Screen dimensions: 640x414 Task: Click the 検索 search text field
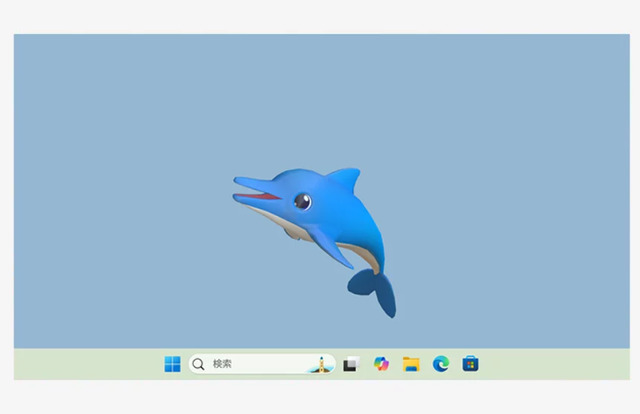click(x=250, y=364)
